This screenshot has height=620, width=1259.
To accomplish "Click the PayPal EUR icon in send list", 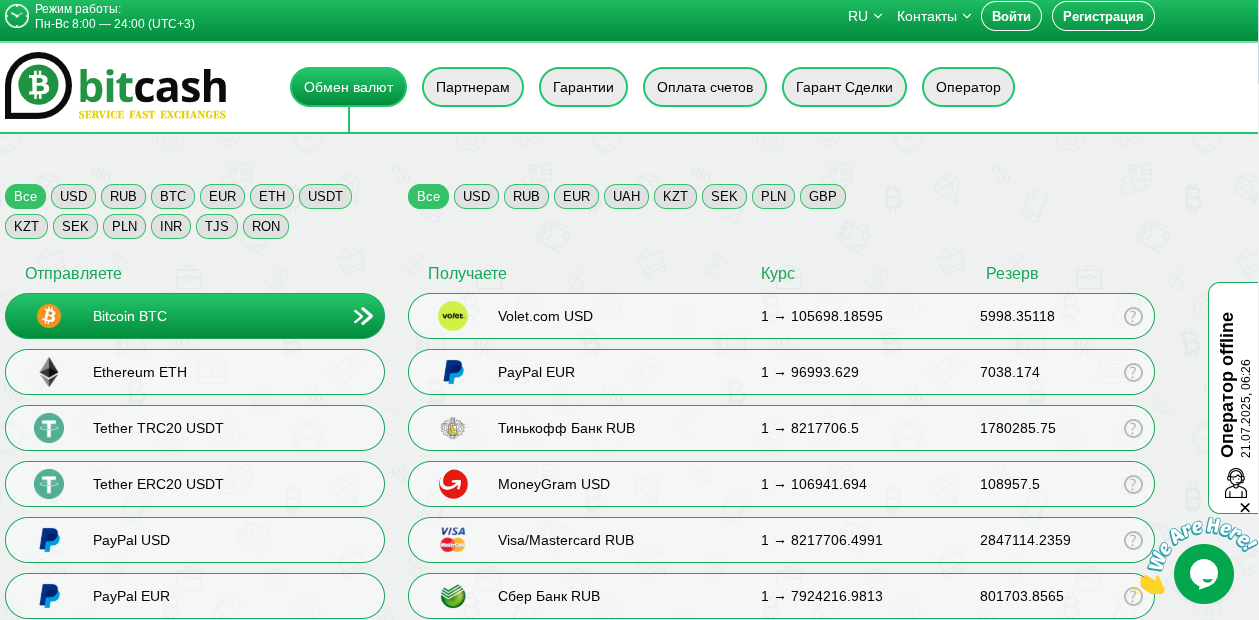I will 49,596.
